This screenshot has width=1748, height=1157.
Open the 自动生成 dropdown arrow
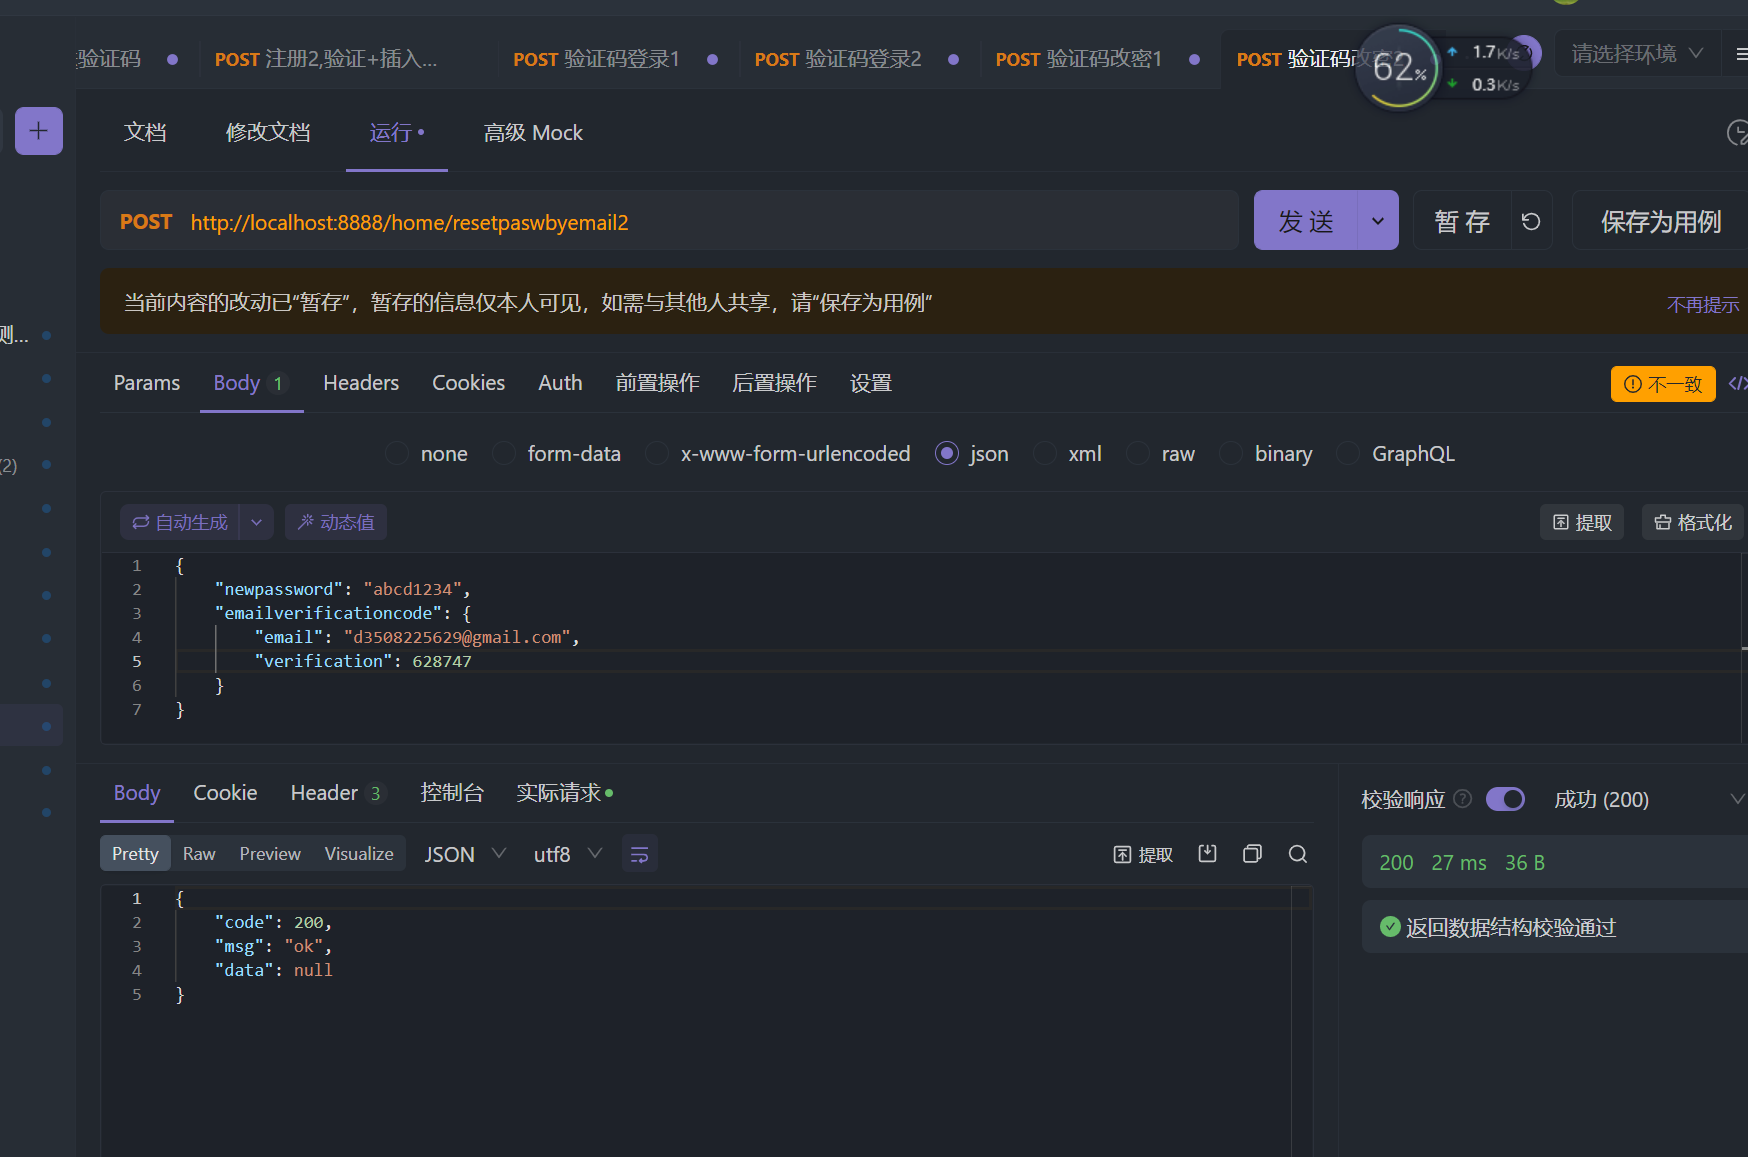[256, 522]
